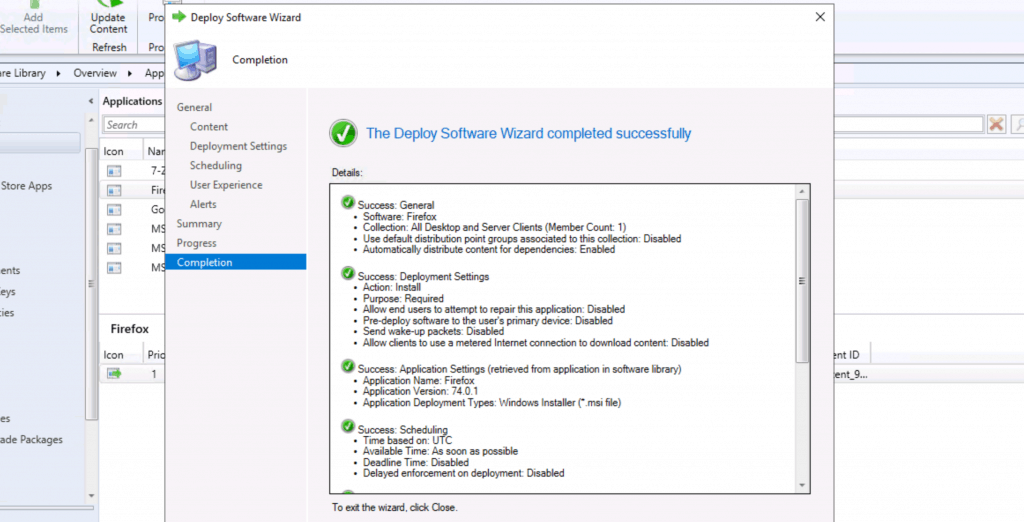Select the Alerts wizard step
The height and width of the screenshot is (522, 1024).
(x=203, y=204)
